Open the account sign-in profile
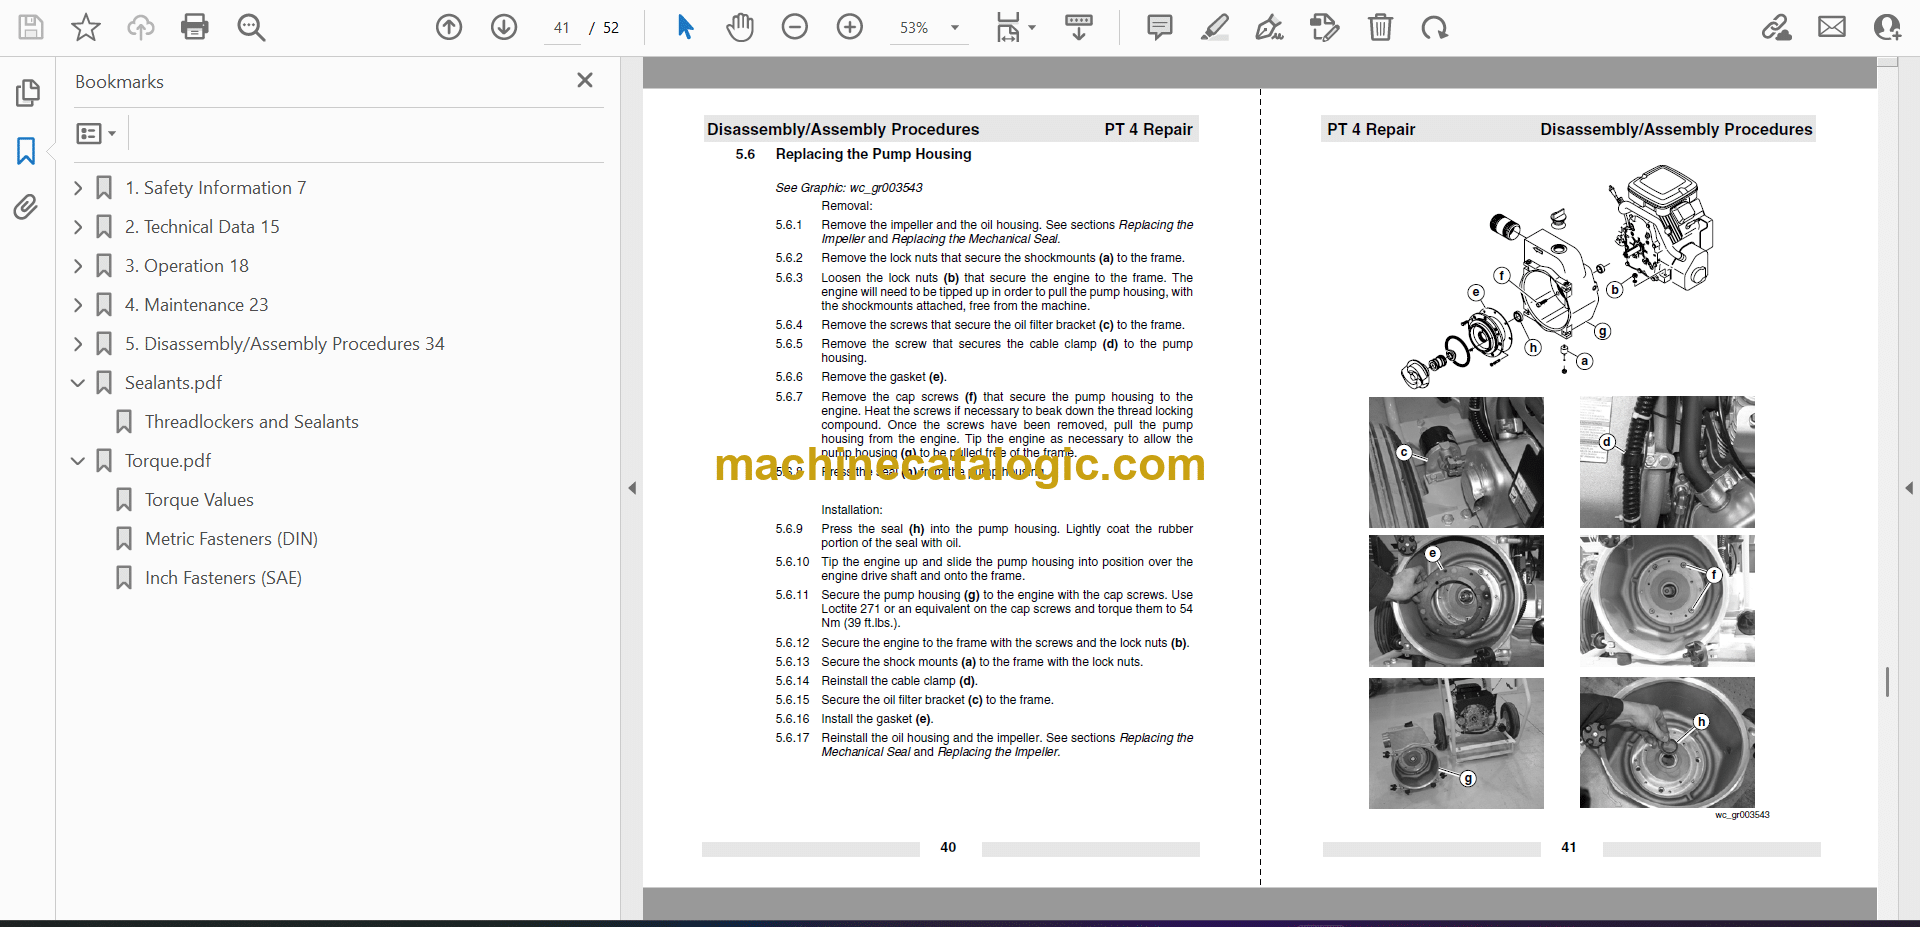This screenshot has height=927, width=1920. click(1887, 27)
